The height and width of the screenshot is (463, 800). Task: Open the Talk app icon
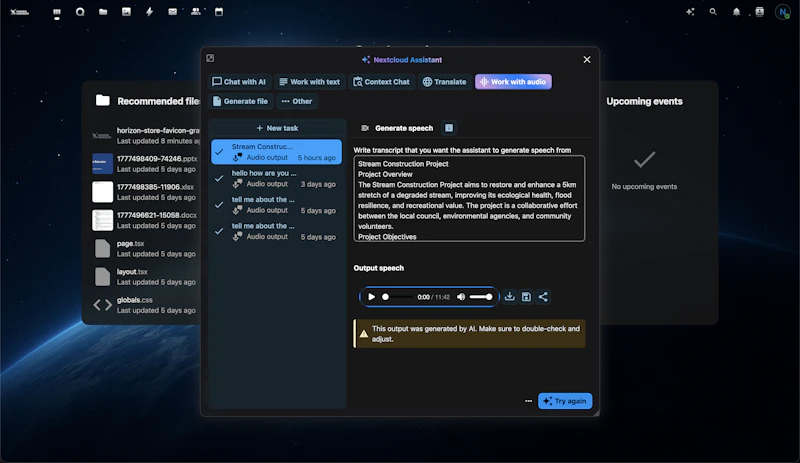80,12
